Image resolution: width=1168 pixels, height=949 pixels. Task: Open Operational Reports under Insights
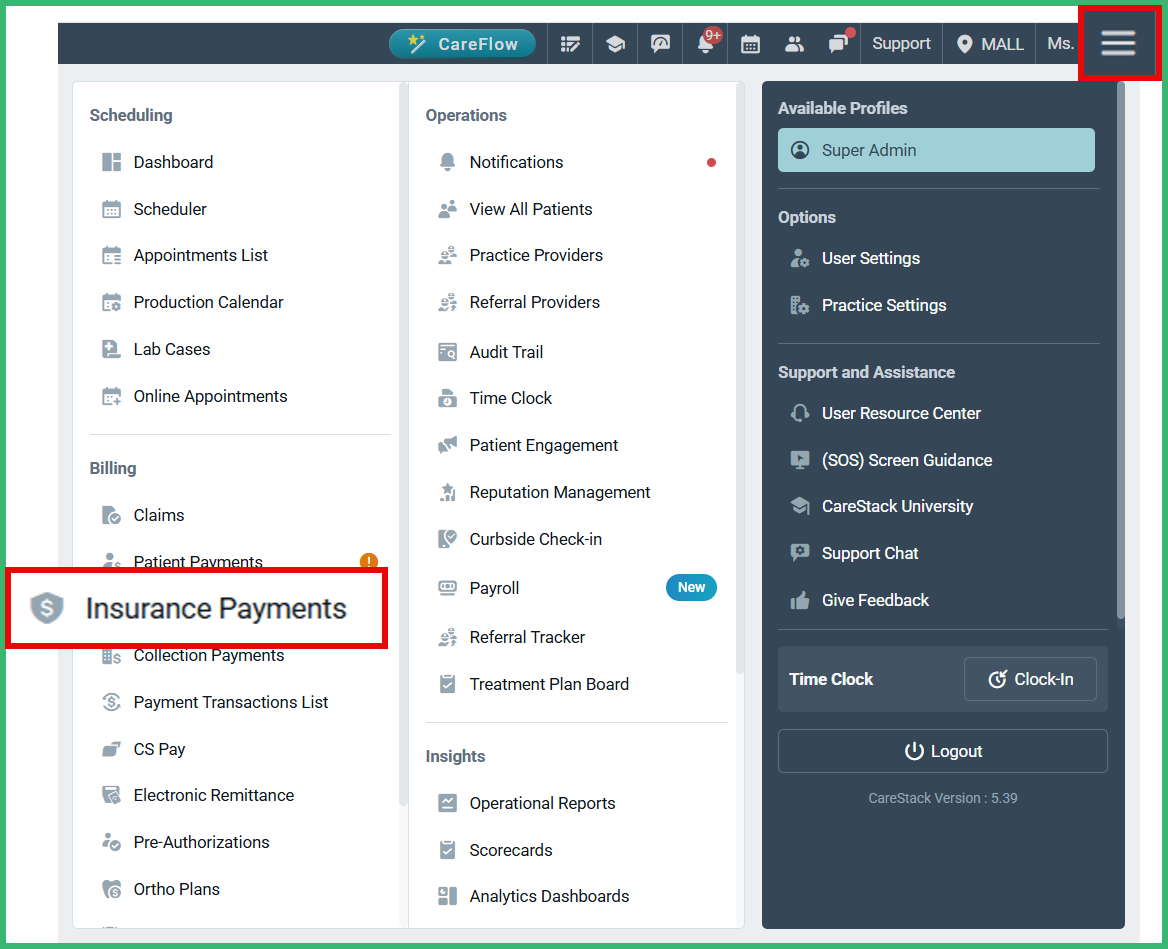coord(540,803)
